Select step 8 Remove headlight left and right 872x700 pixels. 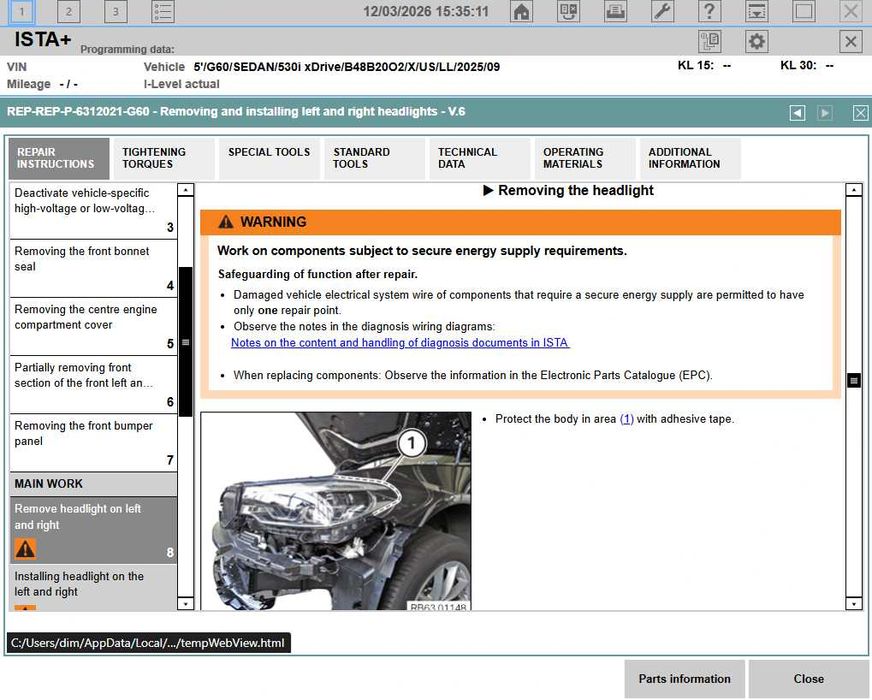(93, 530)
